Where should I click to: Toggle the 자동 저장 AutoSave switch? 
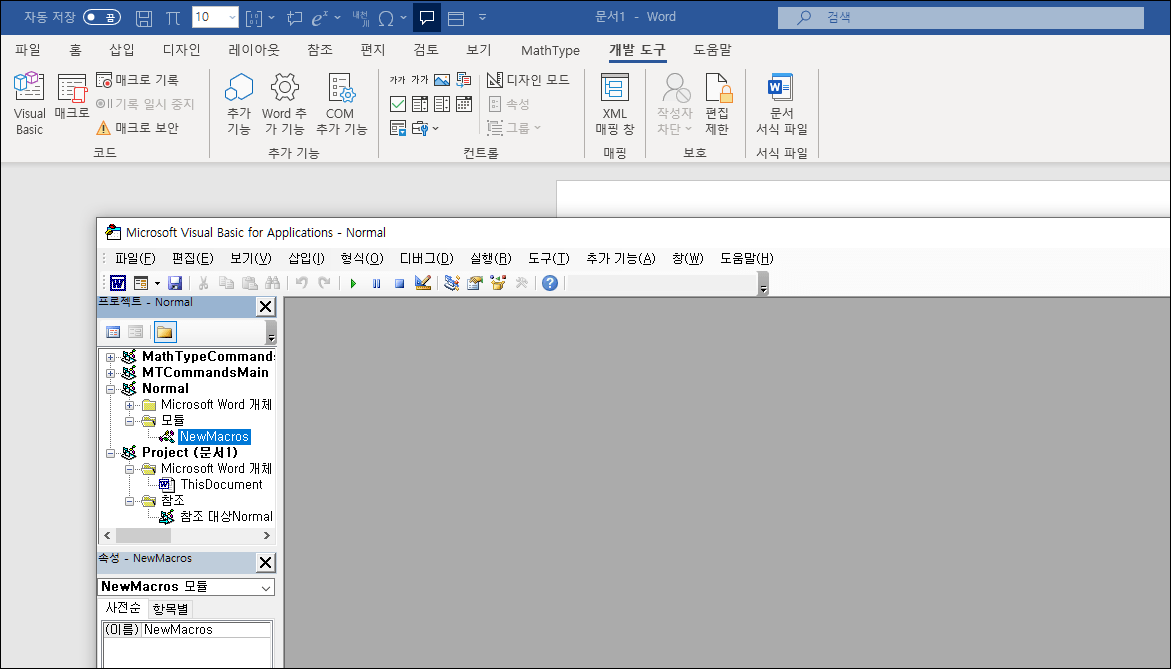(x=102, y=17)
